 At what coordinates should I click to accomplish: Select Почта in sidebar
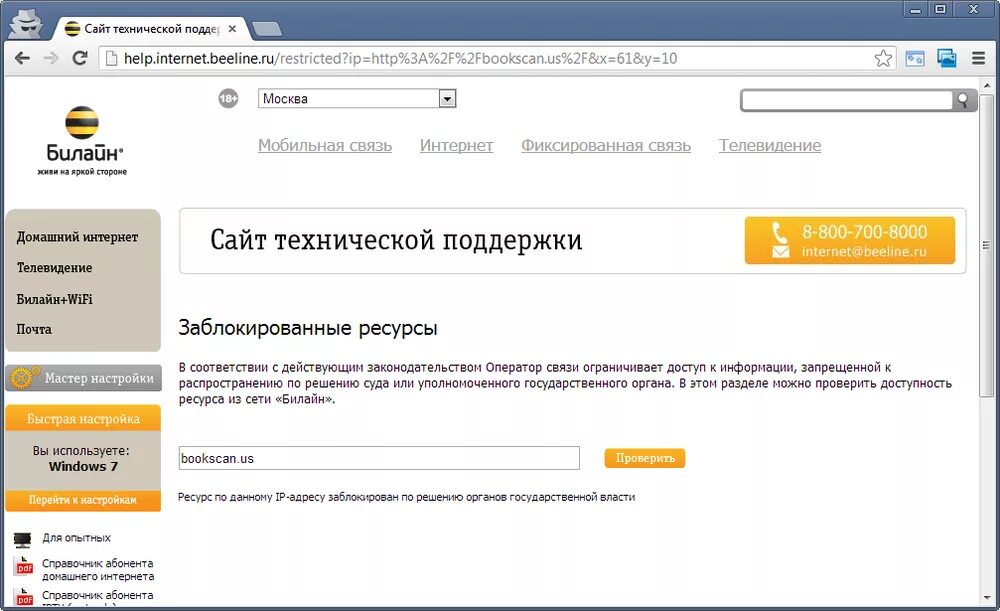[34, 330]
